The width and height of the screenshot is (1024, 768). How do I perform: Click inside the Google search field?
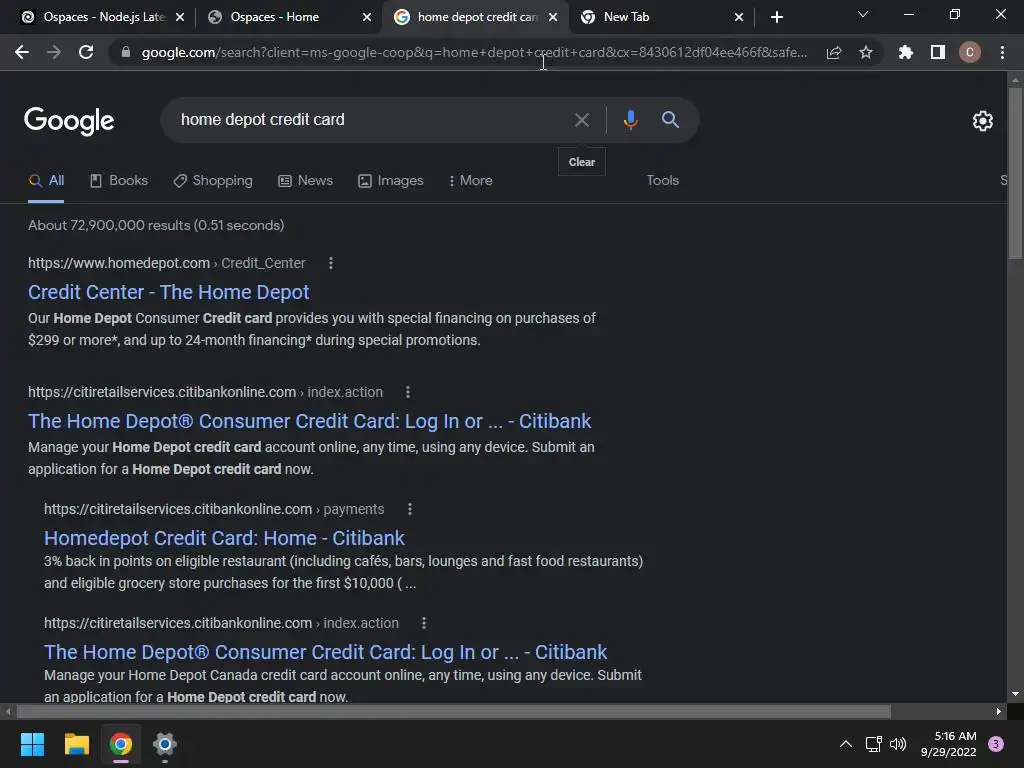[372, 120]
